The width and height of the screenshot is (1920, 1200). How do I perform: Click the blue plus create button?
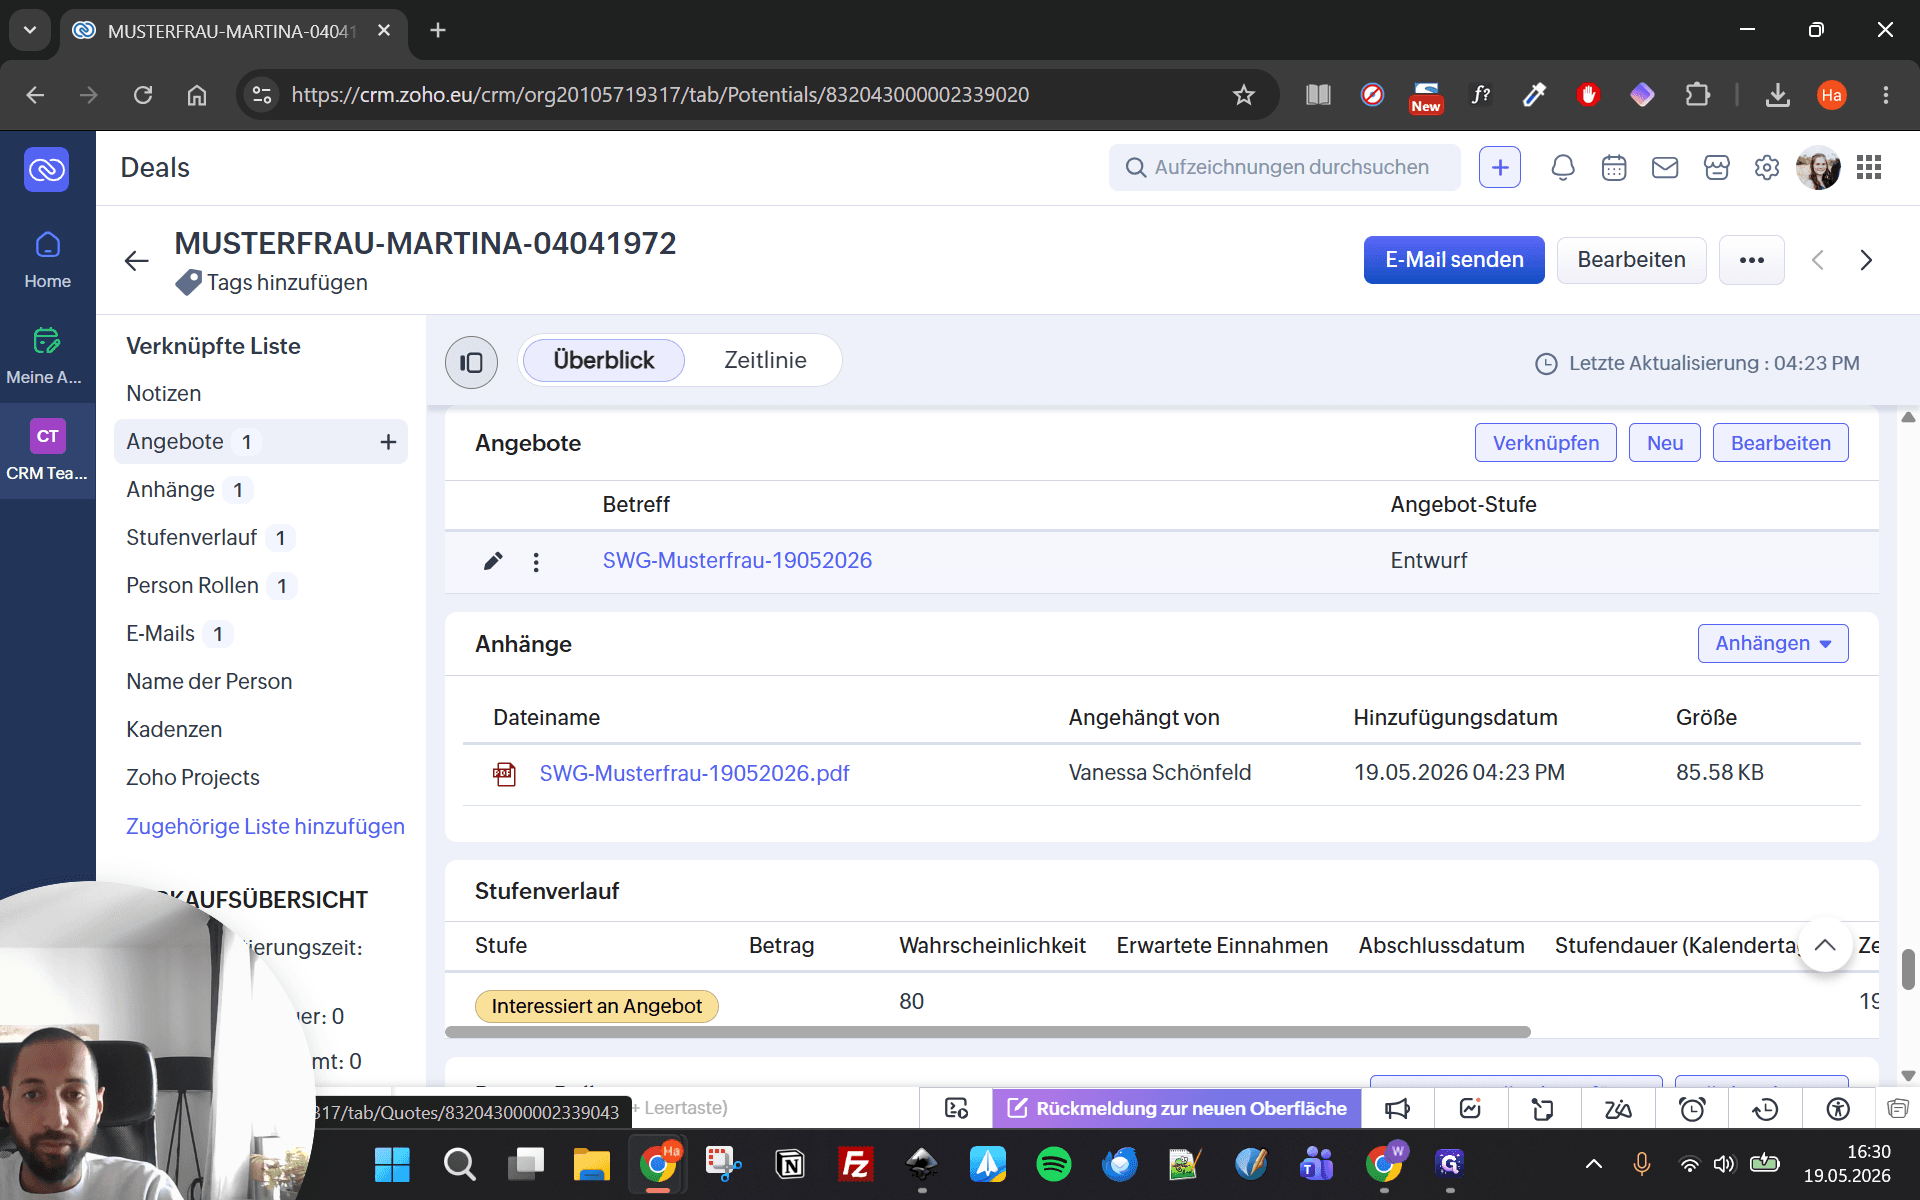[x=1500, y=168]
